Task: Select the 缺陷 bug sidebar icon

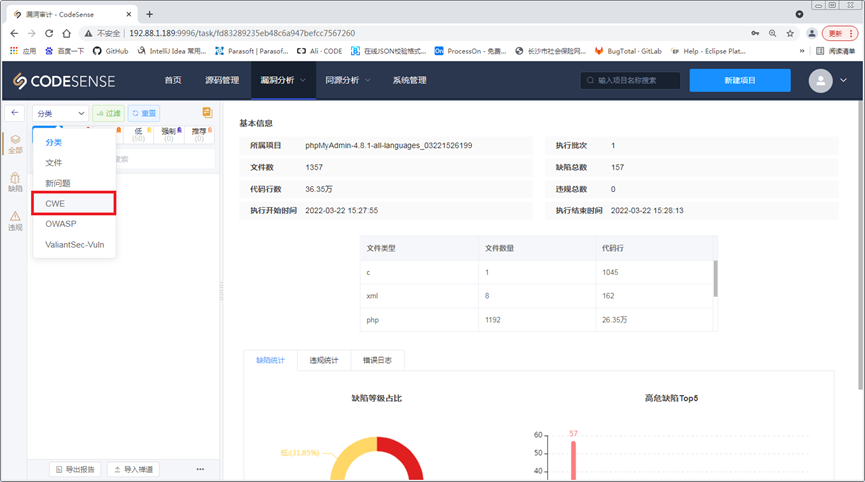Action: click(15, 182)
